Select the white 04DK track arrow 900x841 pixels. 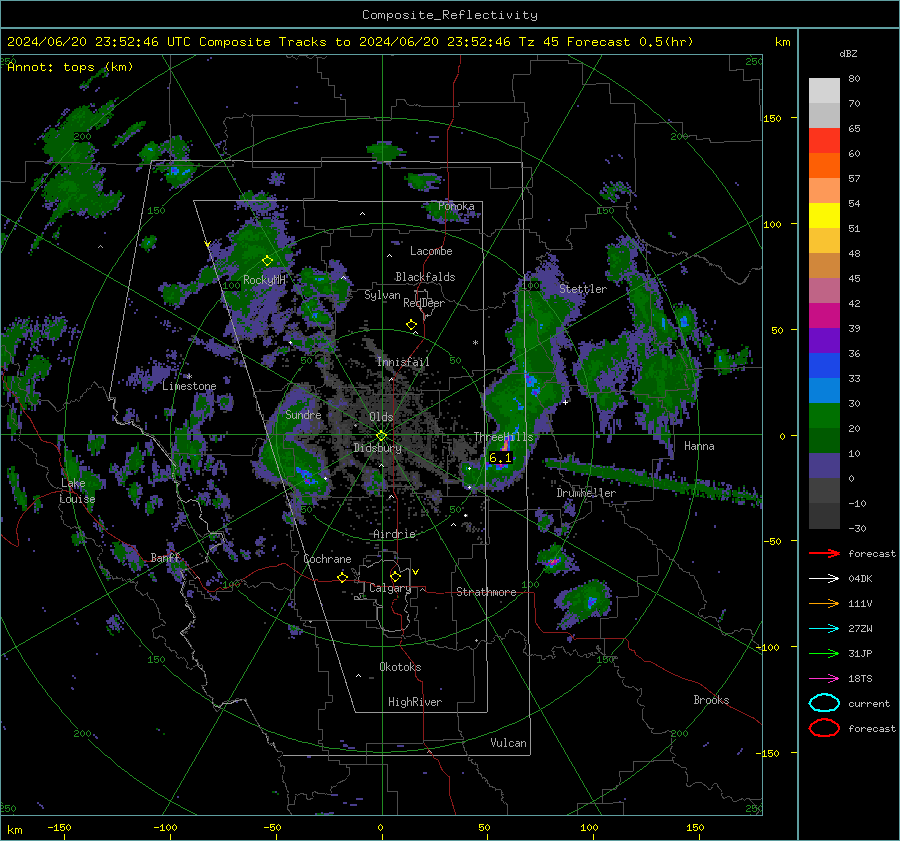point(824,579)
